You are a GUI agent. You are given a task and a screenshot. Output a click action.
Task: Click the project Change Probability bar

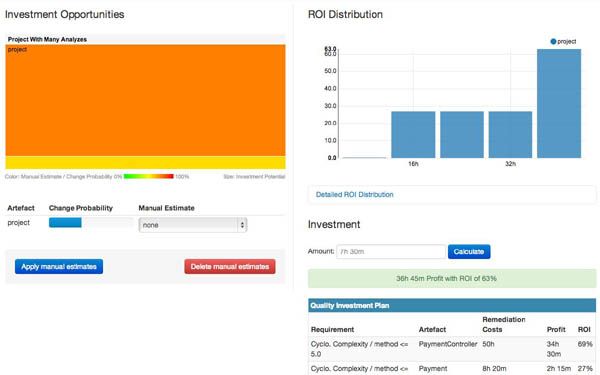point(65,222)
